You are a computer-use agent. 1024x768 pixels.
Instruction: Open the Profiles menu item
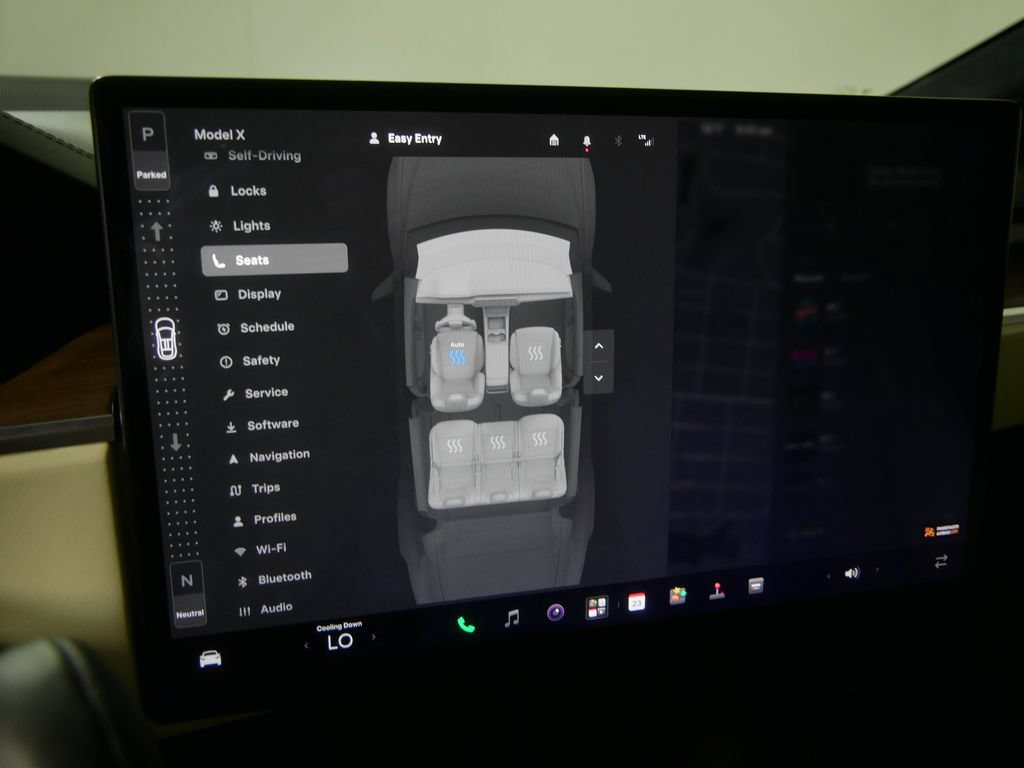click(264, 519)
